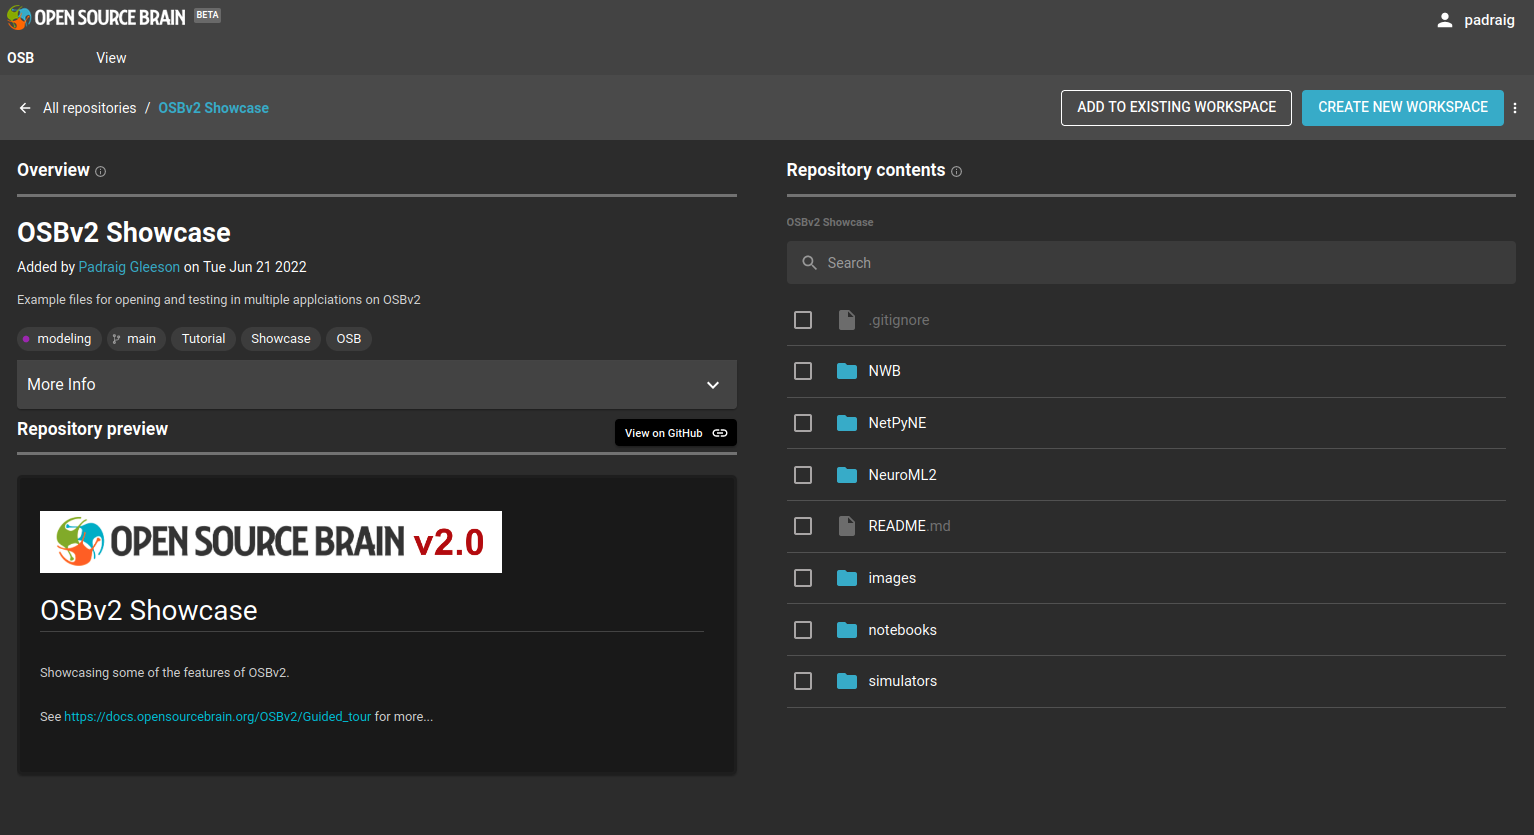Screen dimensions: 1534x835
Task: Click the link icon on View on GitHub
Action: click(x=720, y=433)
